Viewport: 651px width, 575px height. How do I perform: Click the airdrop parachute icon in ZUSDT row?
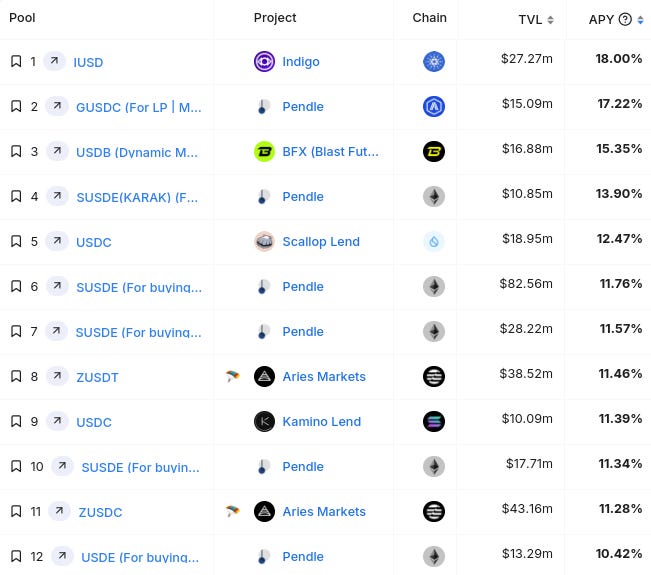tap(232, 376)
